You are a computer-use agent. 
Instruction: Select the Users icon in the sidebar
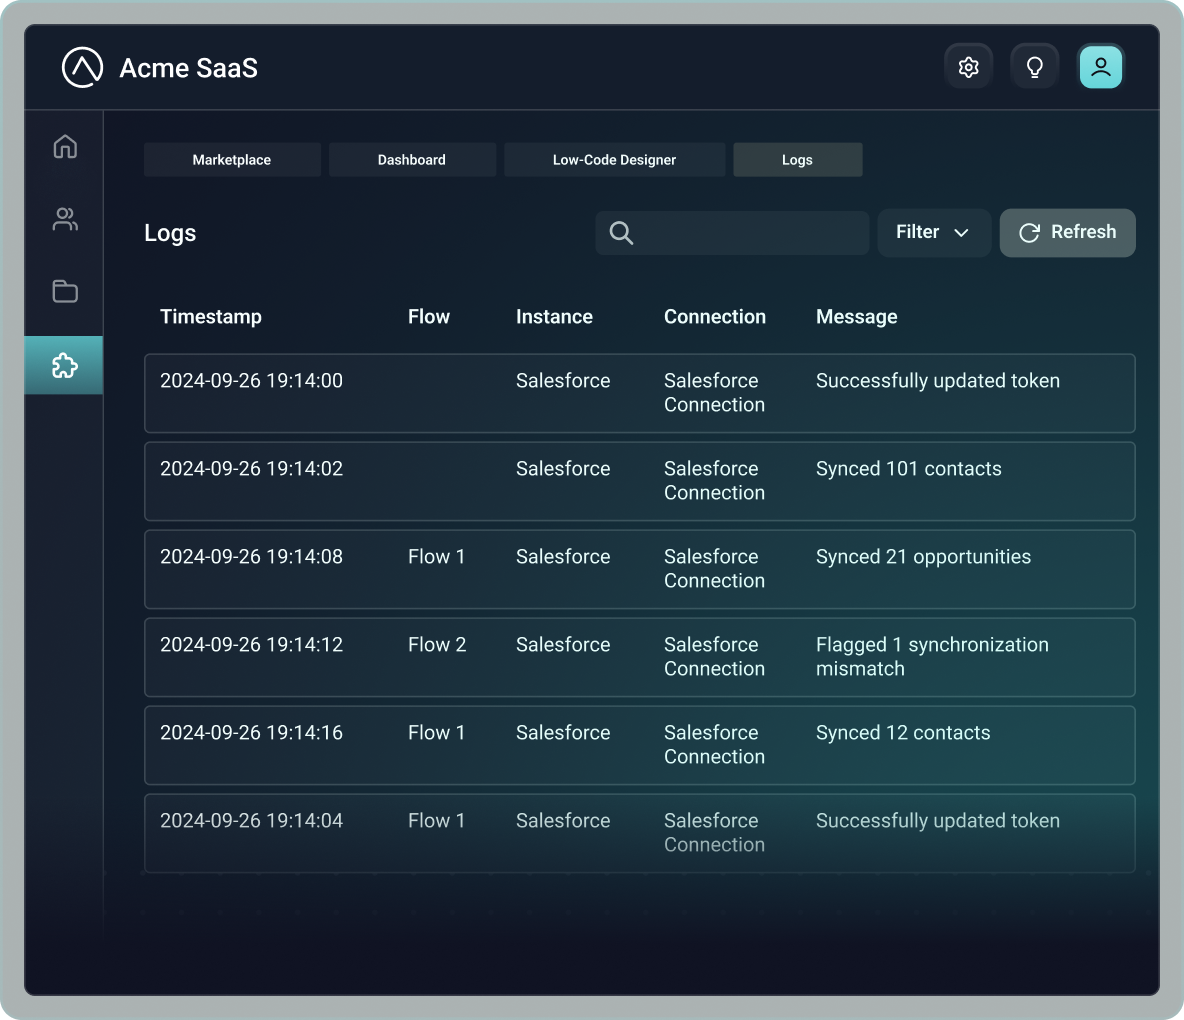[x=64, y=219]
